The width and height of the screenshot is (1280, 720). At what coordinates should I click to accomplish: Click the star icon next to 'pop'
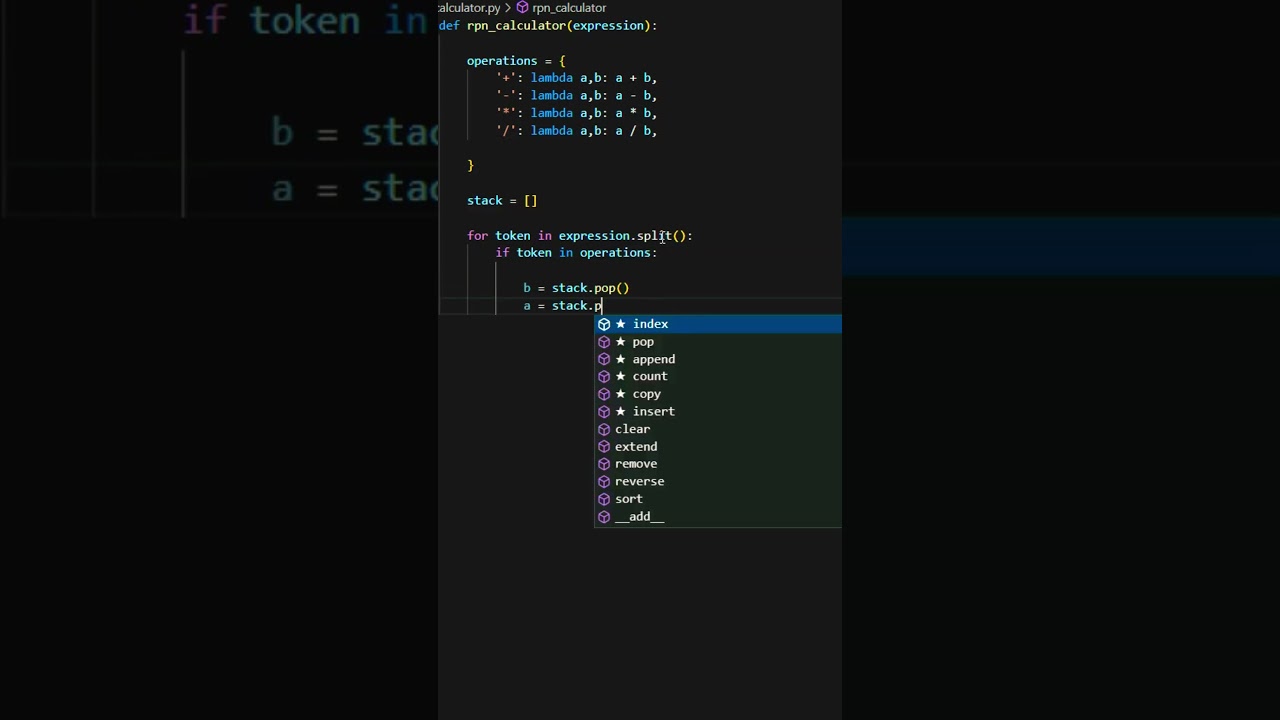pos(621,342)
